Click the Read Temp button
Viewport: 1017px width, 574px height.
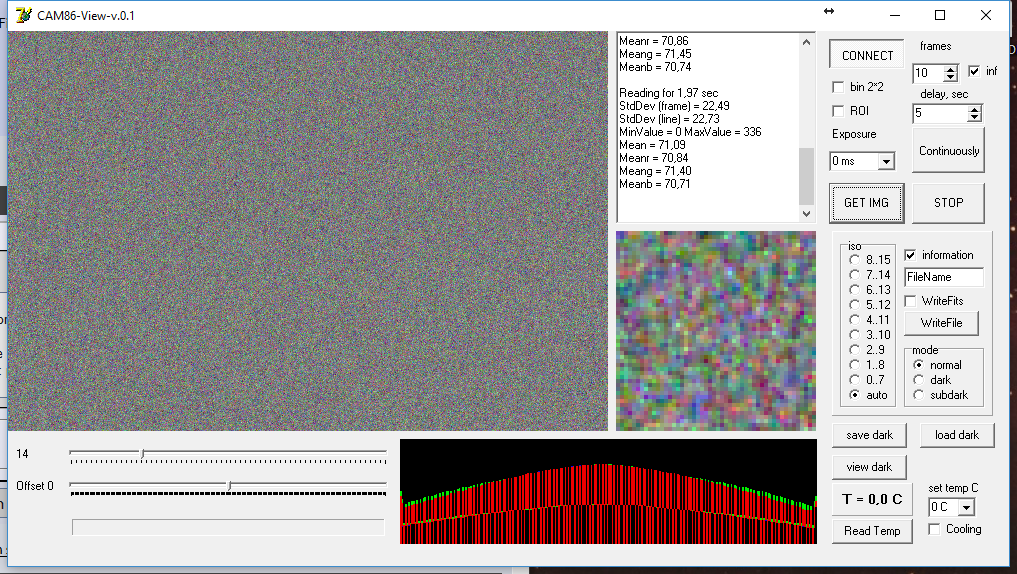(872, 531)
